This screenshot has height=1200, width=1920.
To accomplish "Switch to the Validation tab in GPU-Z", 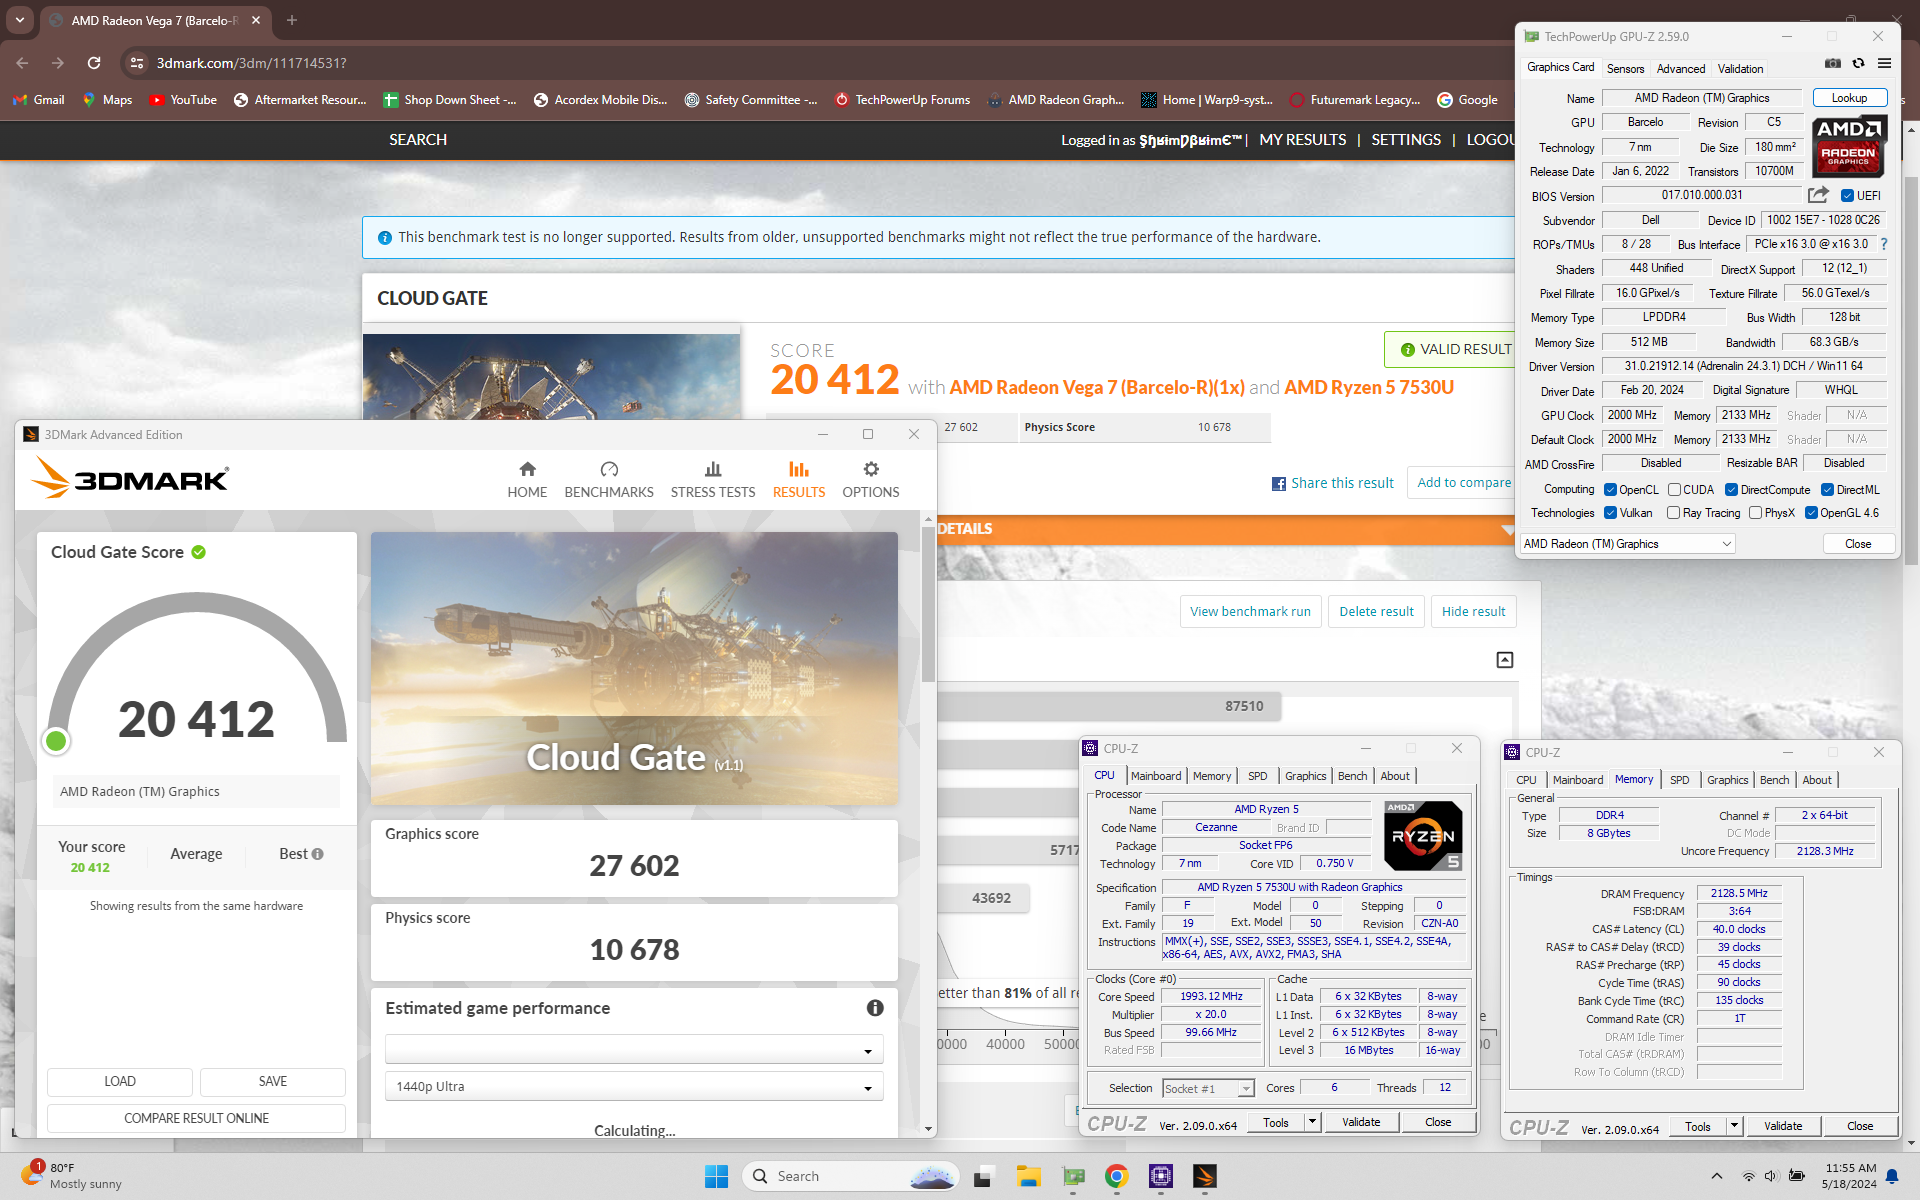I will coord(1741,69).
